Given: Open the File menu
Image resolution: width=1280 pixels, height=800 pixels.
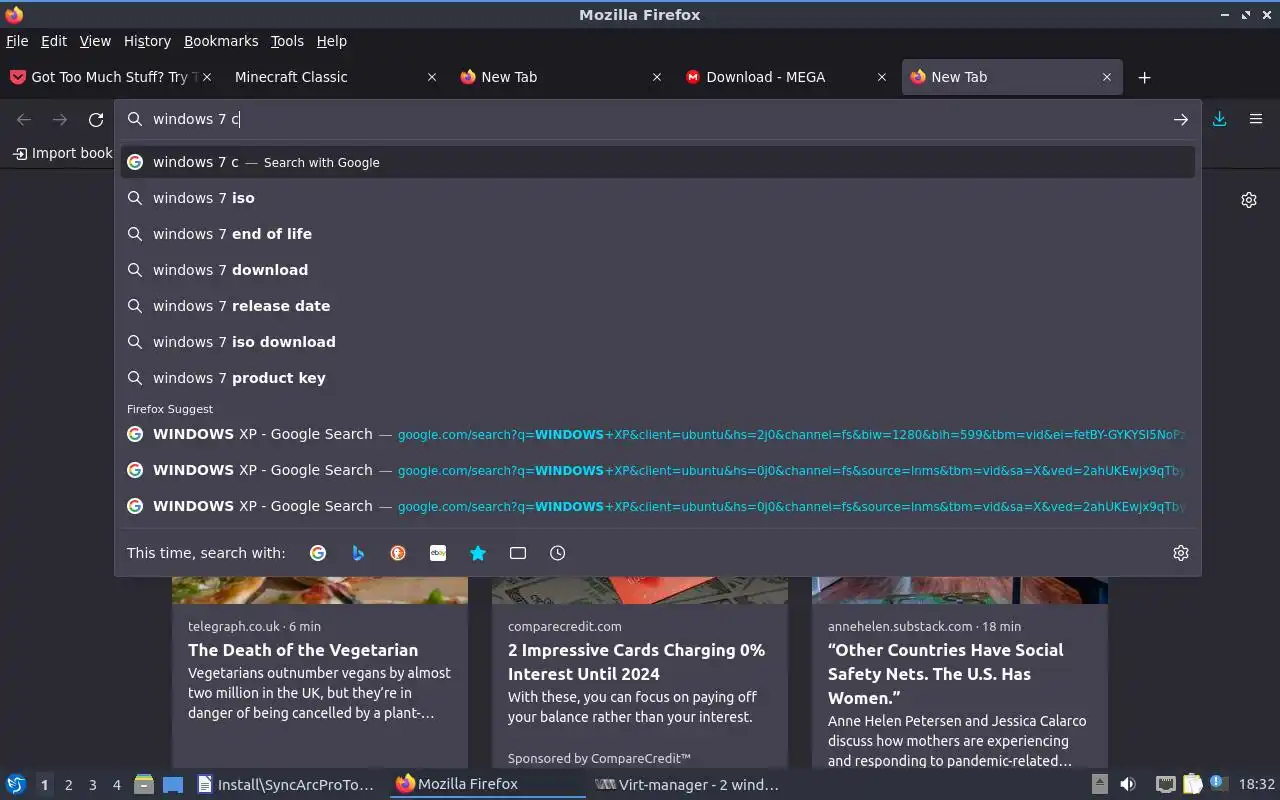Looking at the screenshot, I should point(17,41).
